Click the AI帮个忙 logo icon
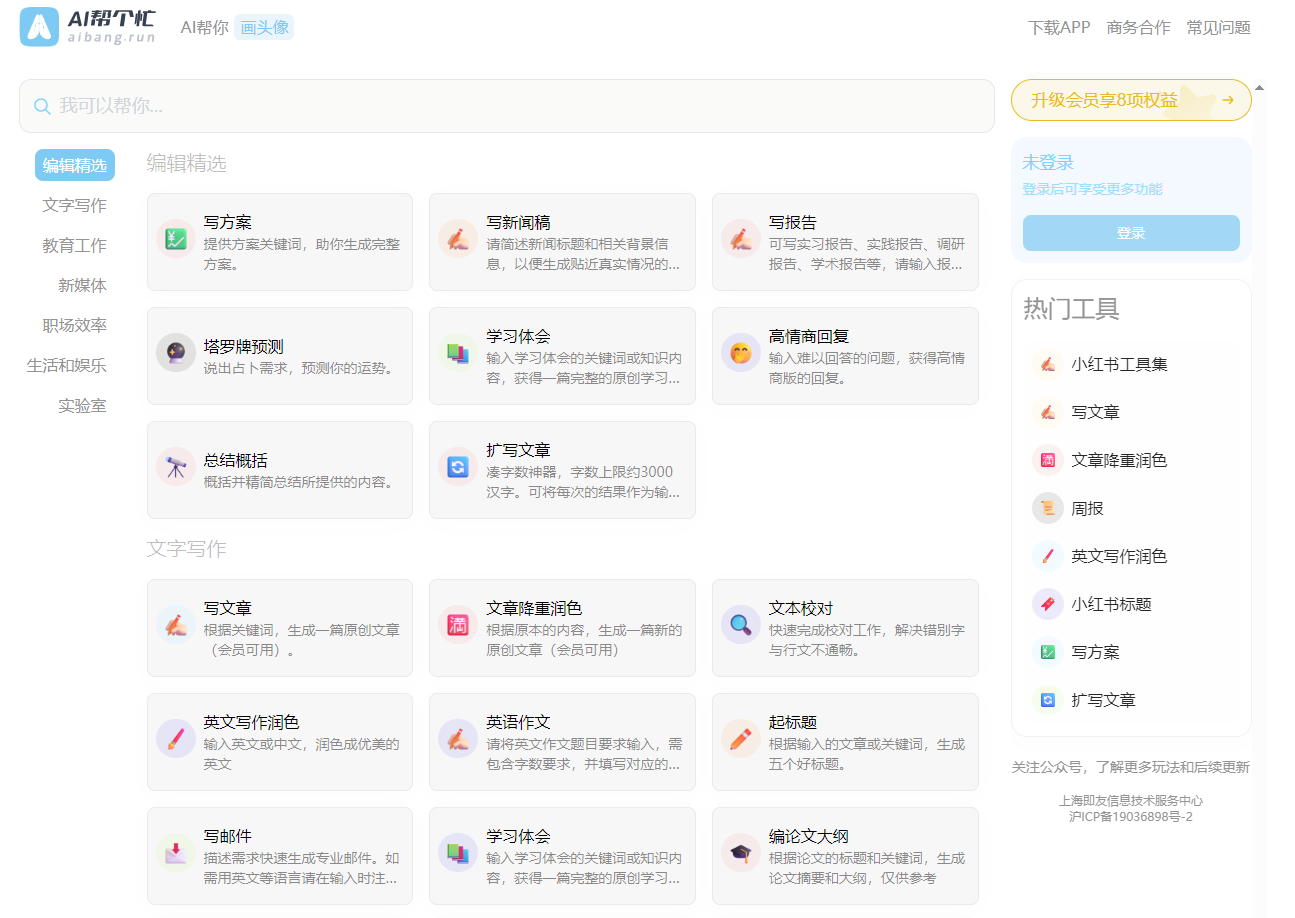Image resolution: width=1295 pixels, height=918 pixels. pyautogui.click(x=40, y=27)
